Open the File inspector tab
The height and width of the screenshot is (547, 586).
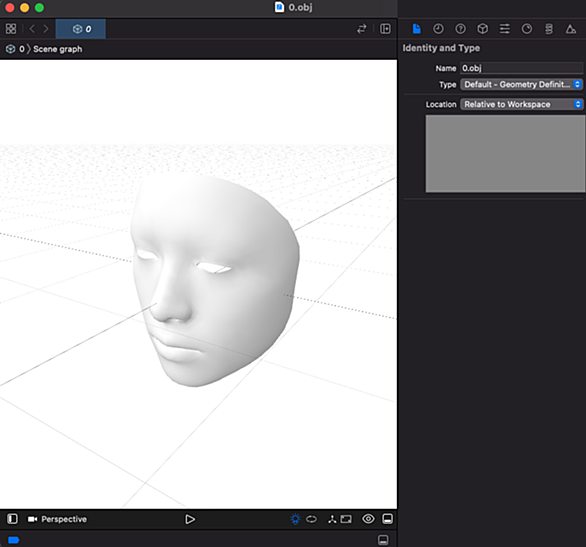pos(416,29)
